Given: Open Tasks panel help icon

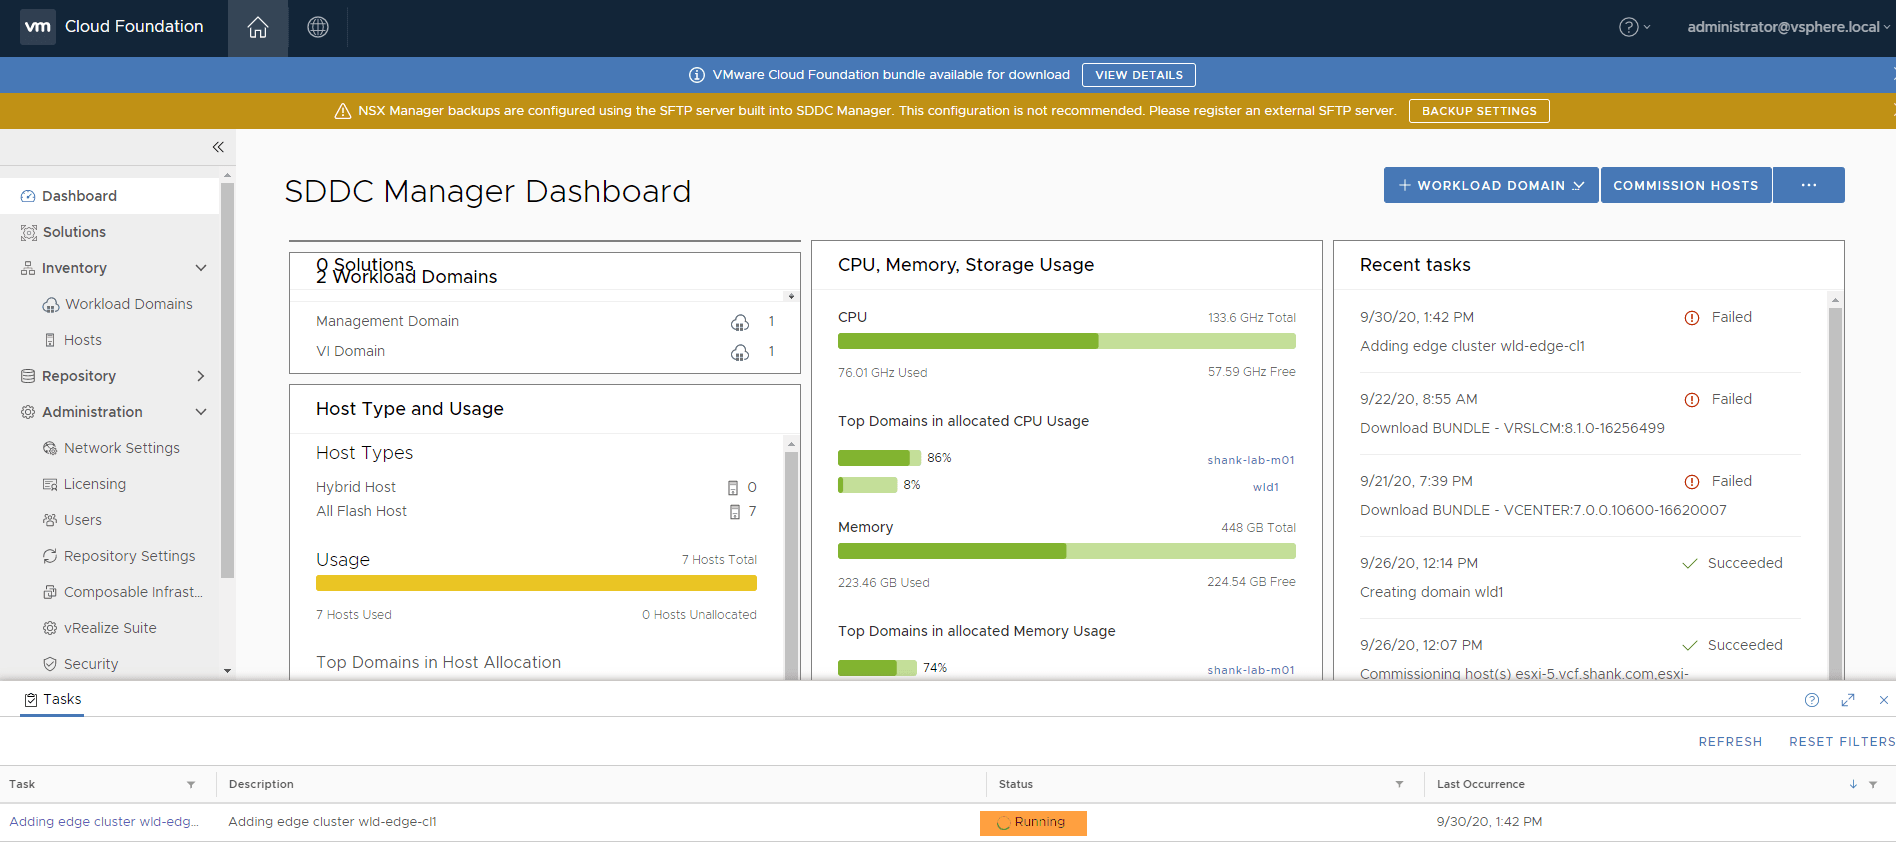Looking at the screenshot, I should 1812,700.
